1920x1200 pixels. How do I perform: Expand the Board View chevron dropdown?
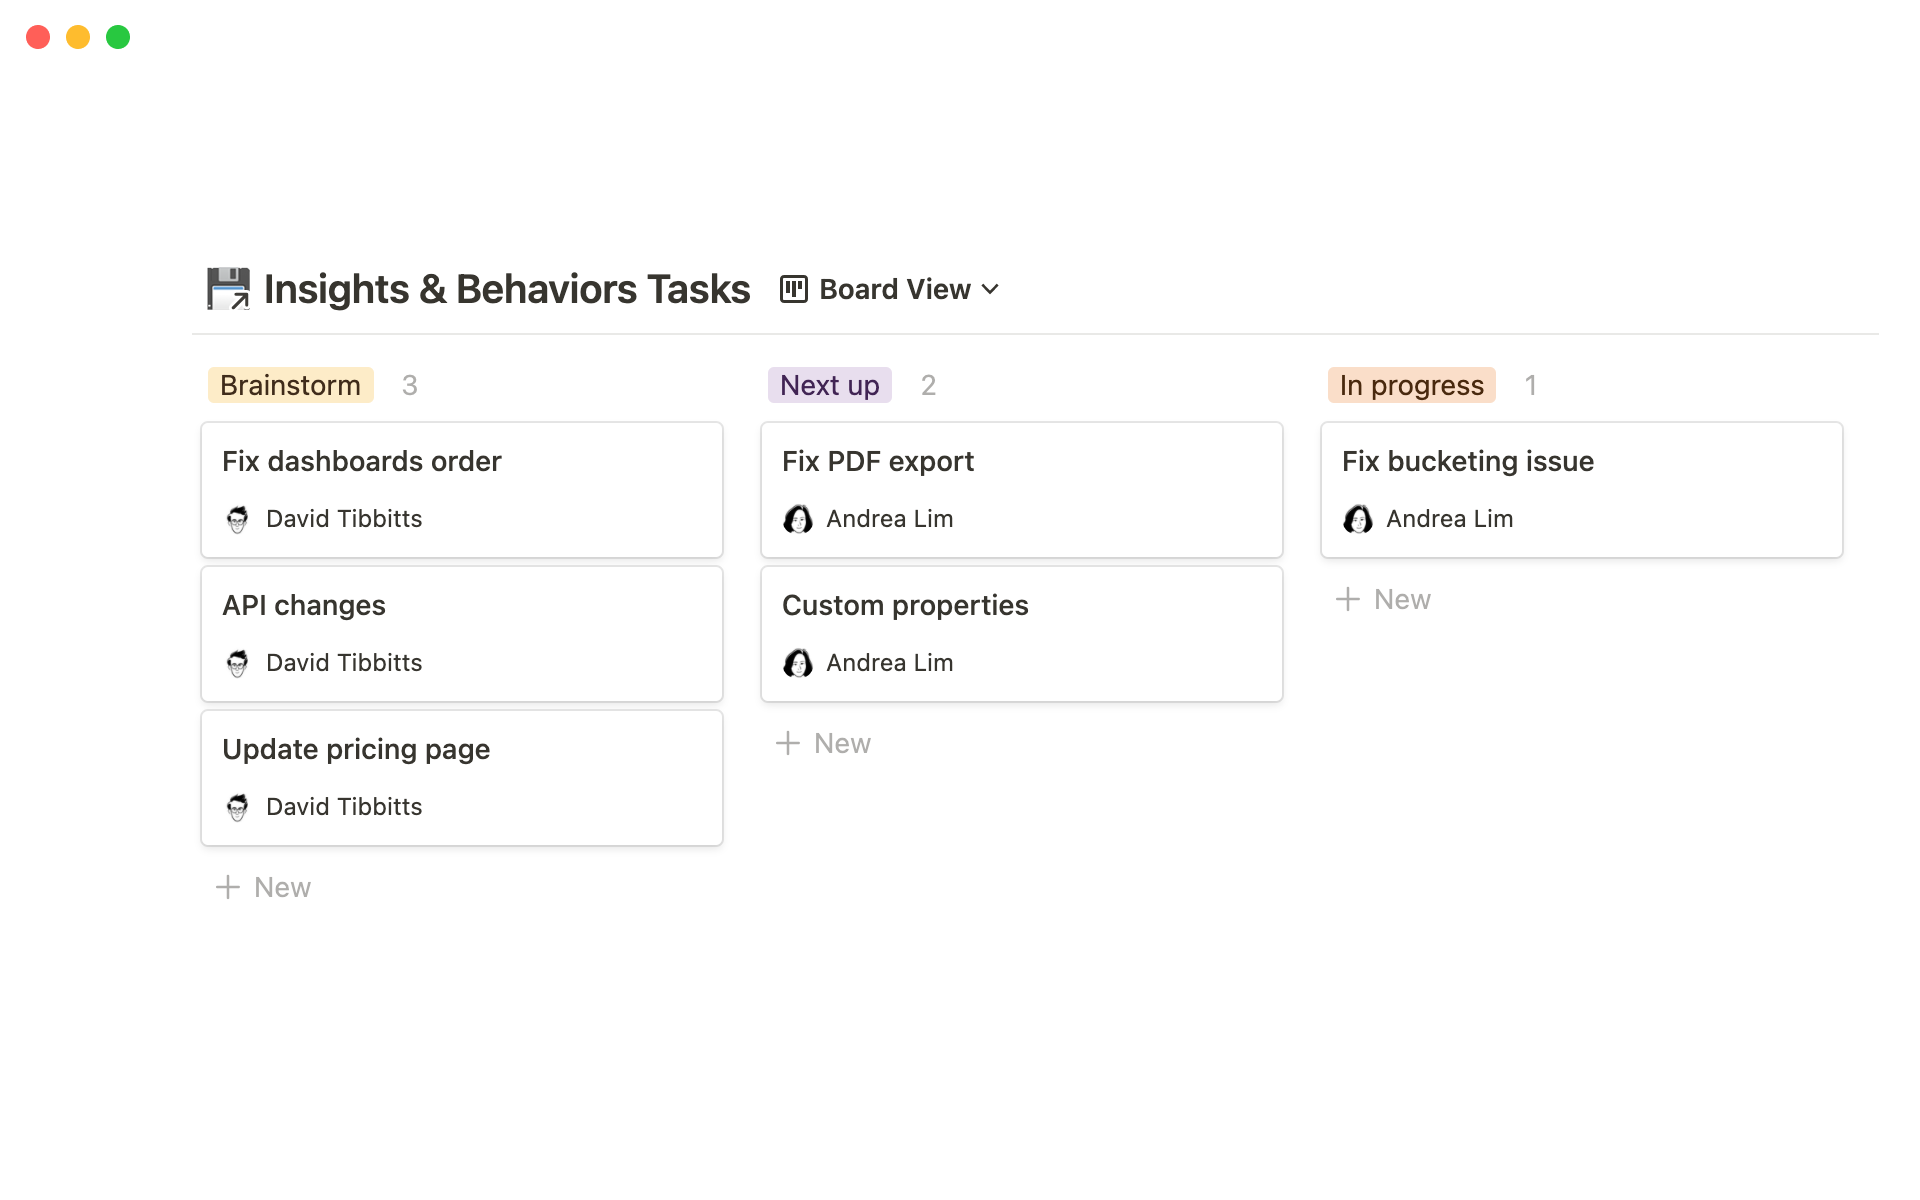click(x=991, y=289)
